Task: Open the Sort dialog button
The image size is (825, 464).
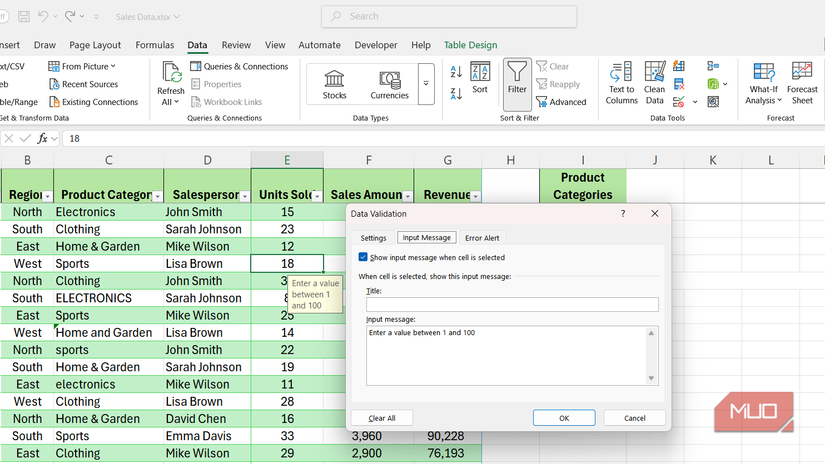Action: coord(480,78)
